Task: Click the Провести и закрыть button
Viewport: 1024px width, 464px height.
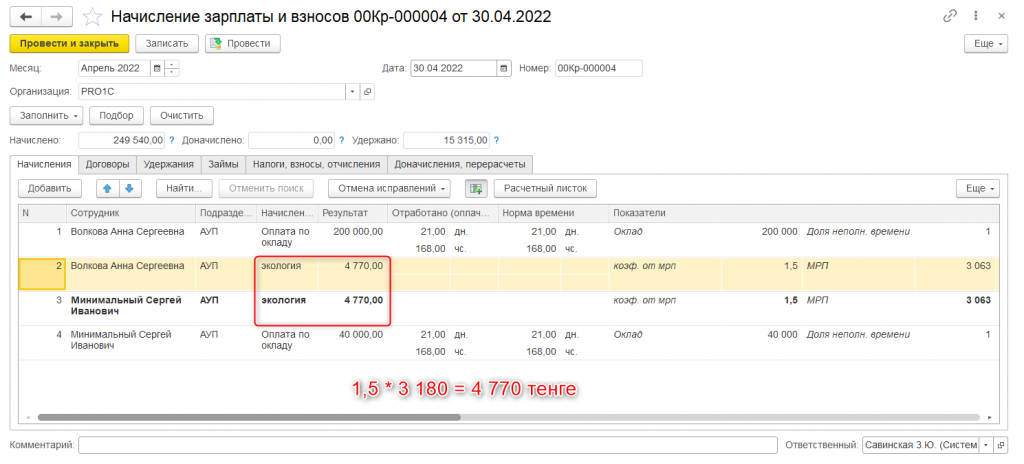Action: tap(69, 44)
